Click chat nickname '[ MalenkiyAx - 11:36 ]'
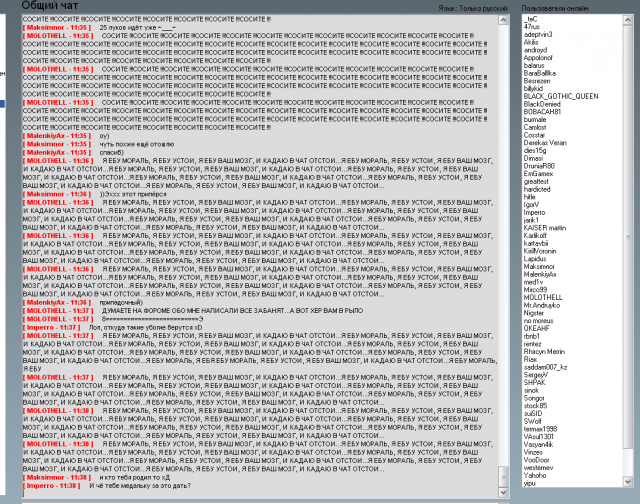Image resolution: width=640 pixels, height=504 pixels. pyautogui.click(x=57, y=303)
